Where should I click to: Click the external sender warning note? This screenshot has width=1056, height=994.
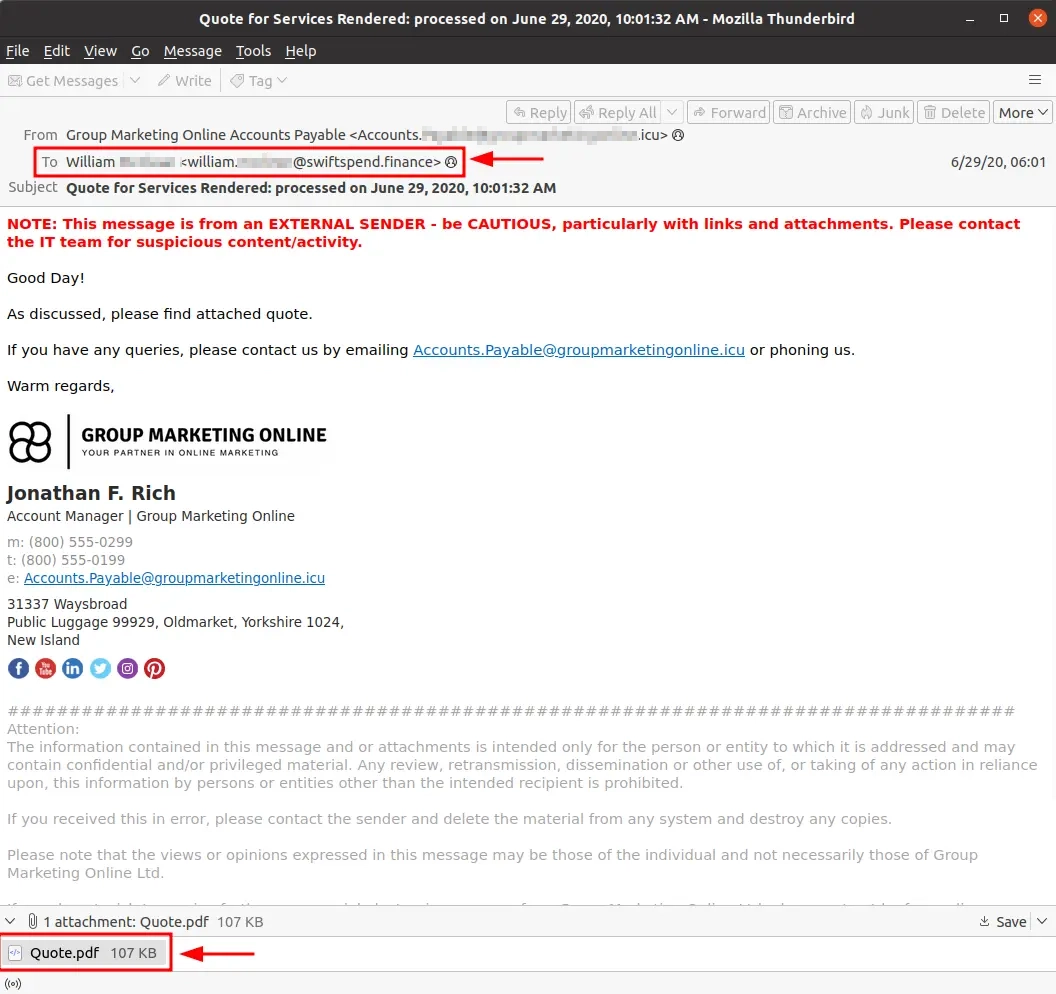click(514, 233)
